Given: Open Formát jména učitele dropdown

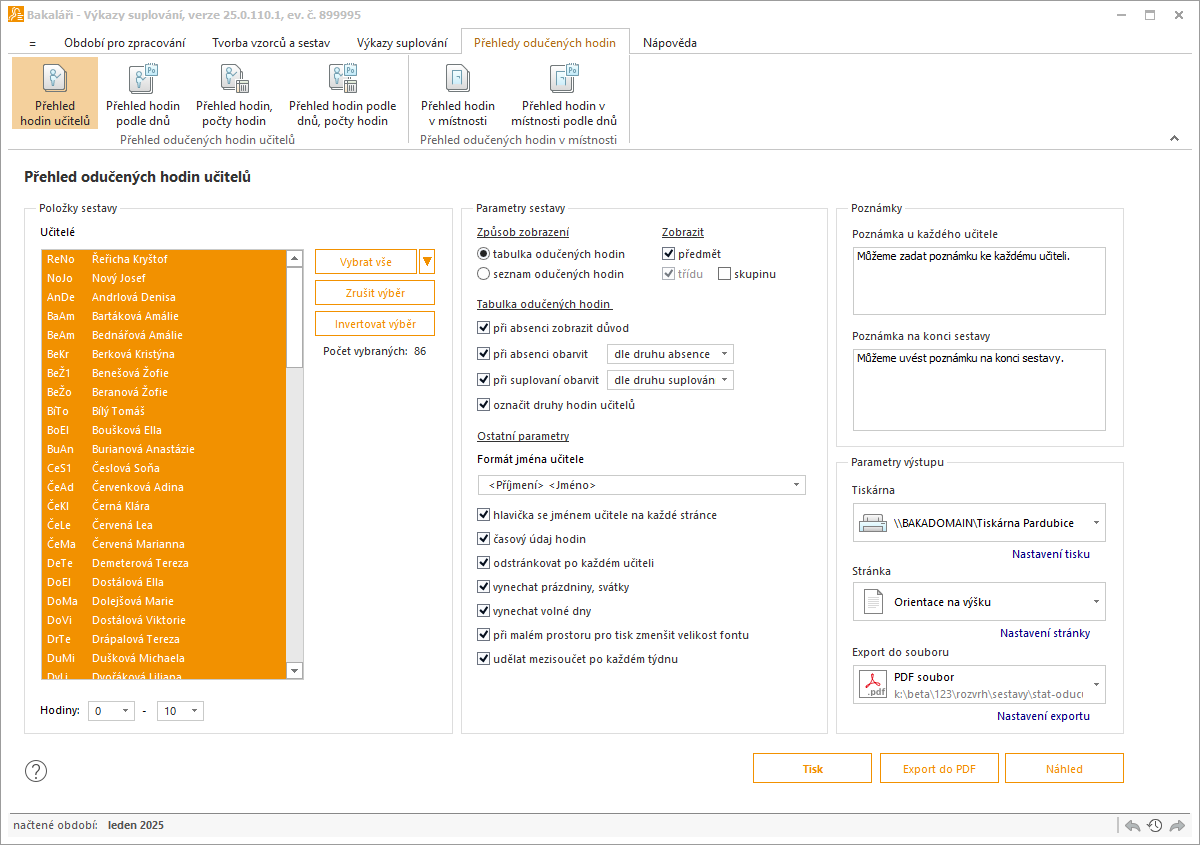Looking at the screenshot, I should [641, 485].
